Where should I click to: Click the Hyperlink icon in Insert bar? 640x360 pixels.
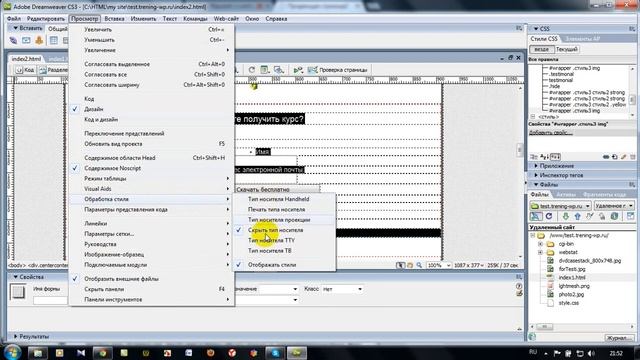13,40
